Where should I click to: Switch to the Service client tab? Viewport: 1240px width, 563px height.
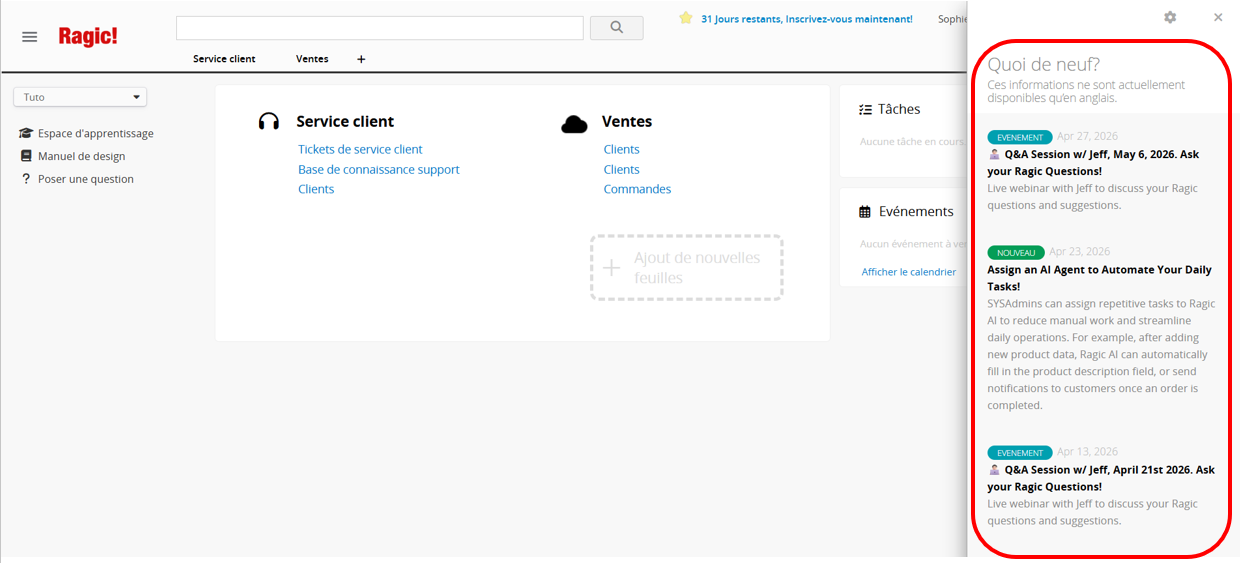[224, 59]
